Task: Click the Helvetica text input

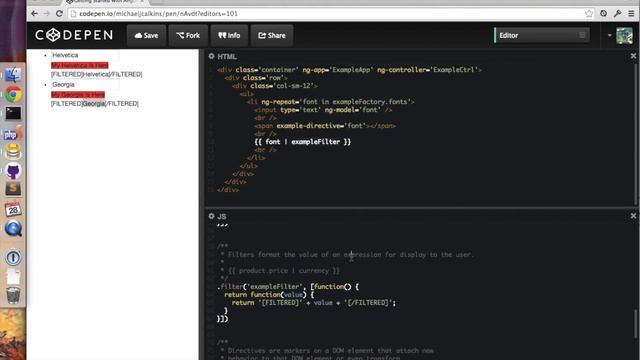Action: [85, 55]
